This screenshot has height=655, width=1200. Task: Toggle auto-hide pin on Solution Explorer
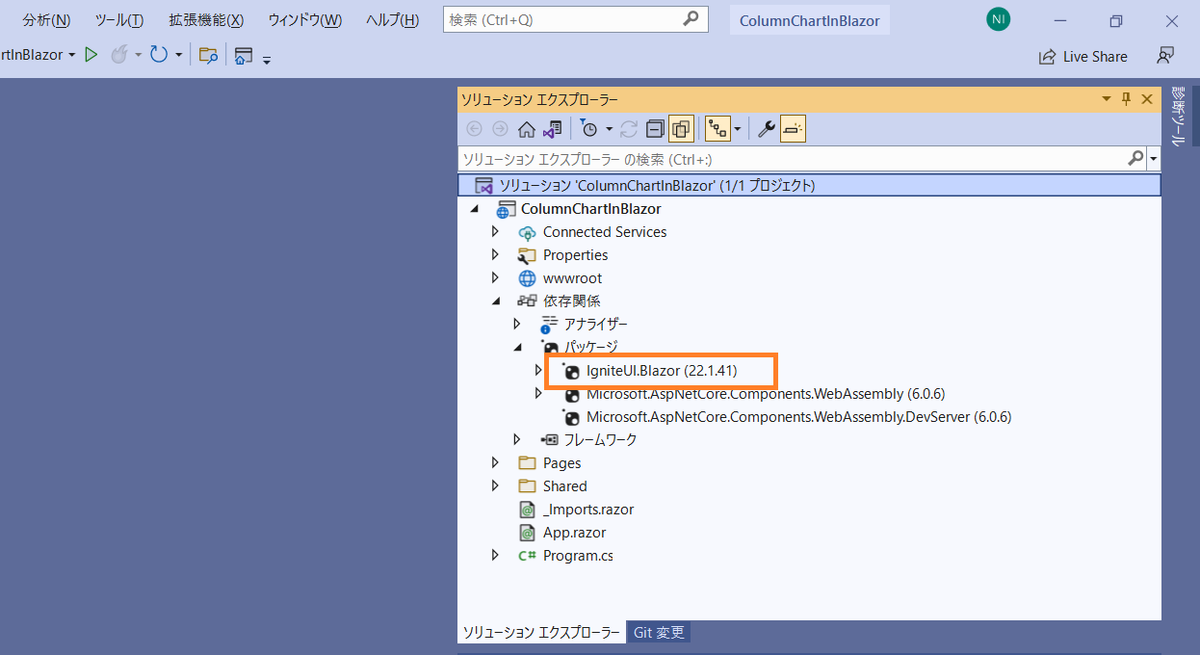click(1126, 98)
